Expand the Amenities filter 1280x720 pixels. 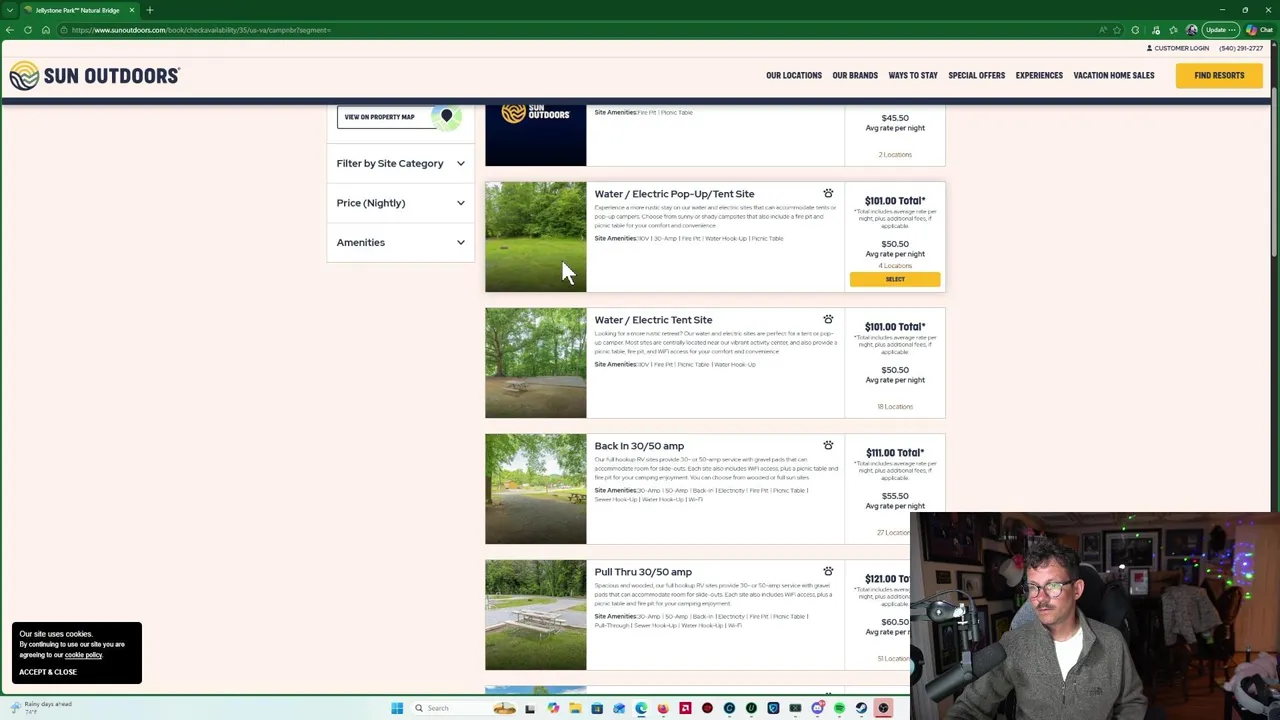pyautogui.click(x=400, y=242)
